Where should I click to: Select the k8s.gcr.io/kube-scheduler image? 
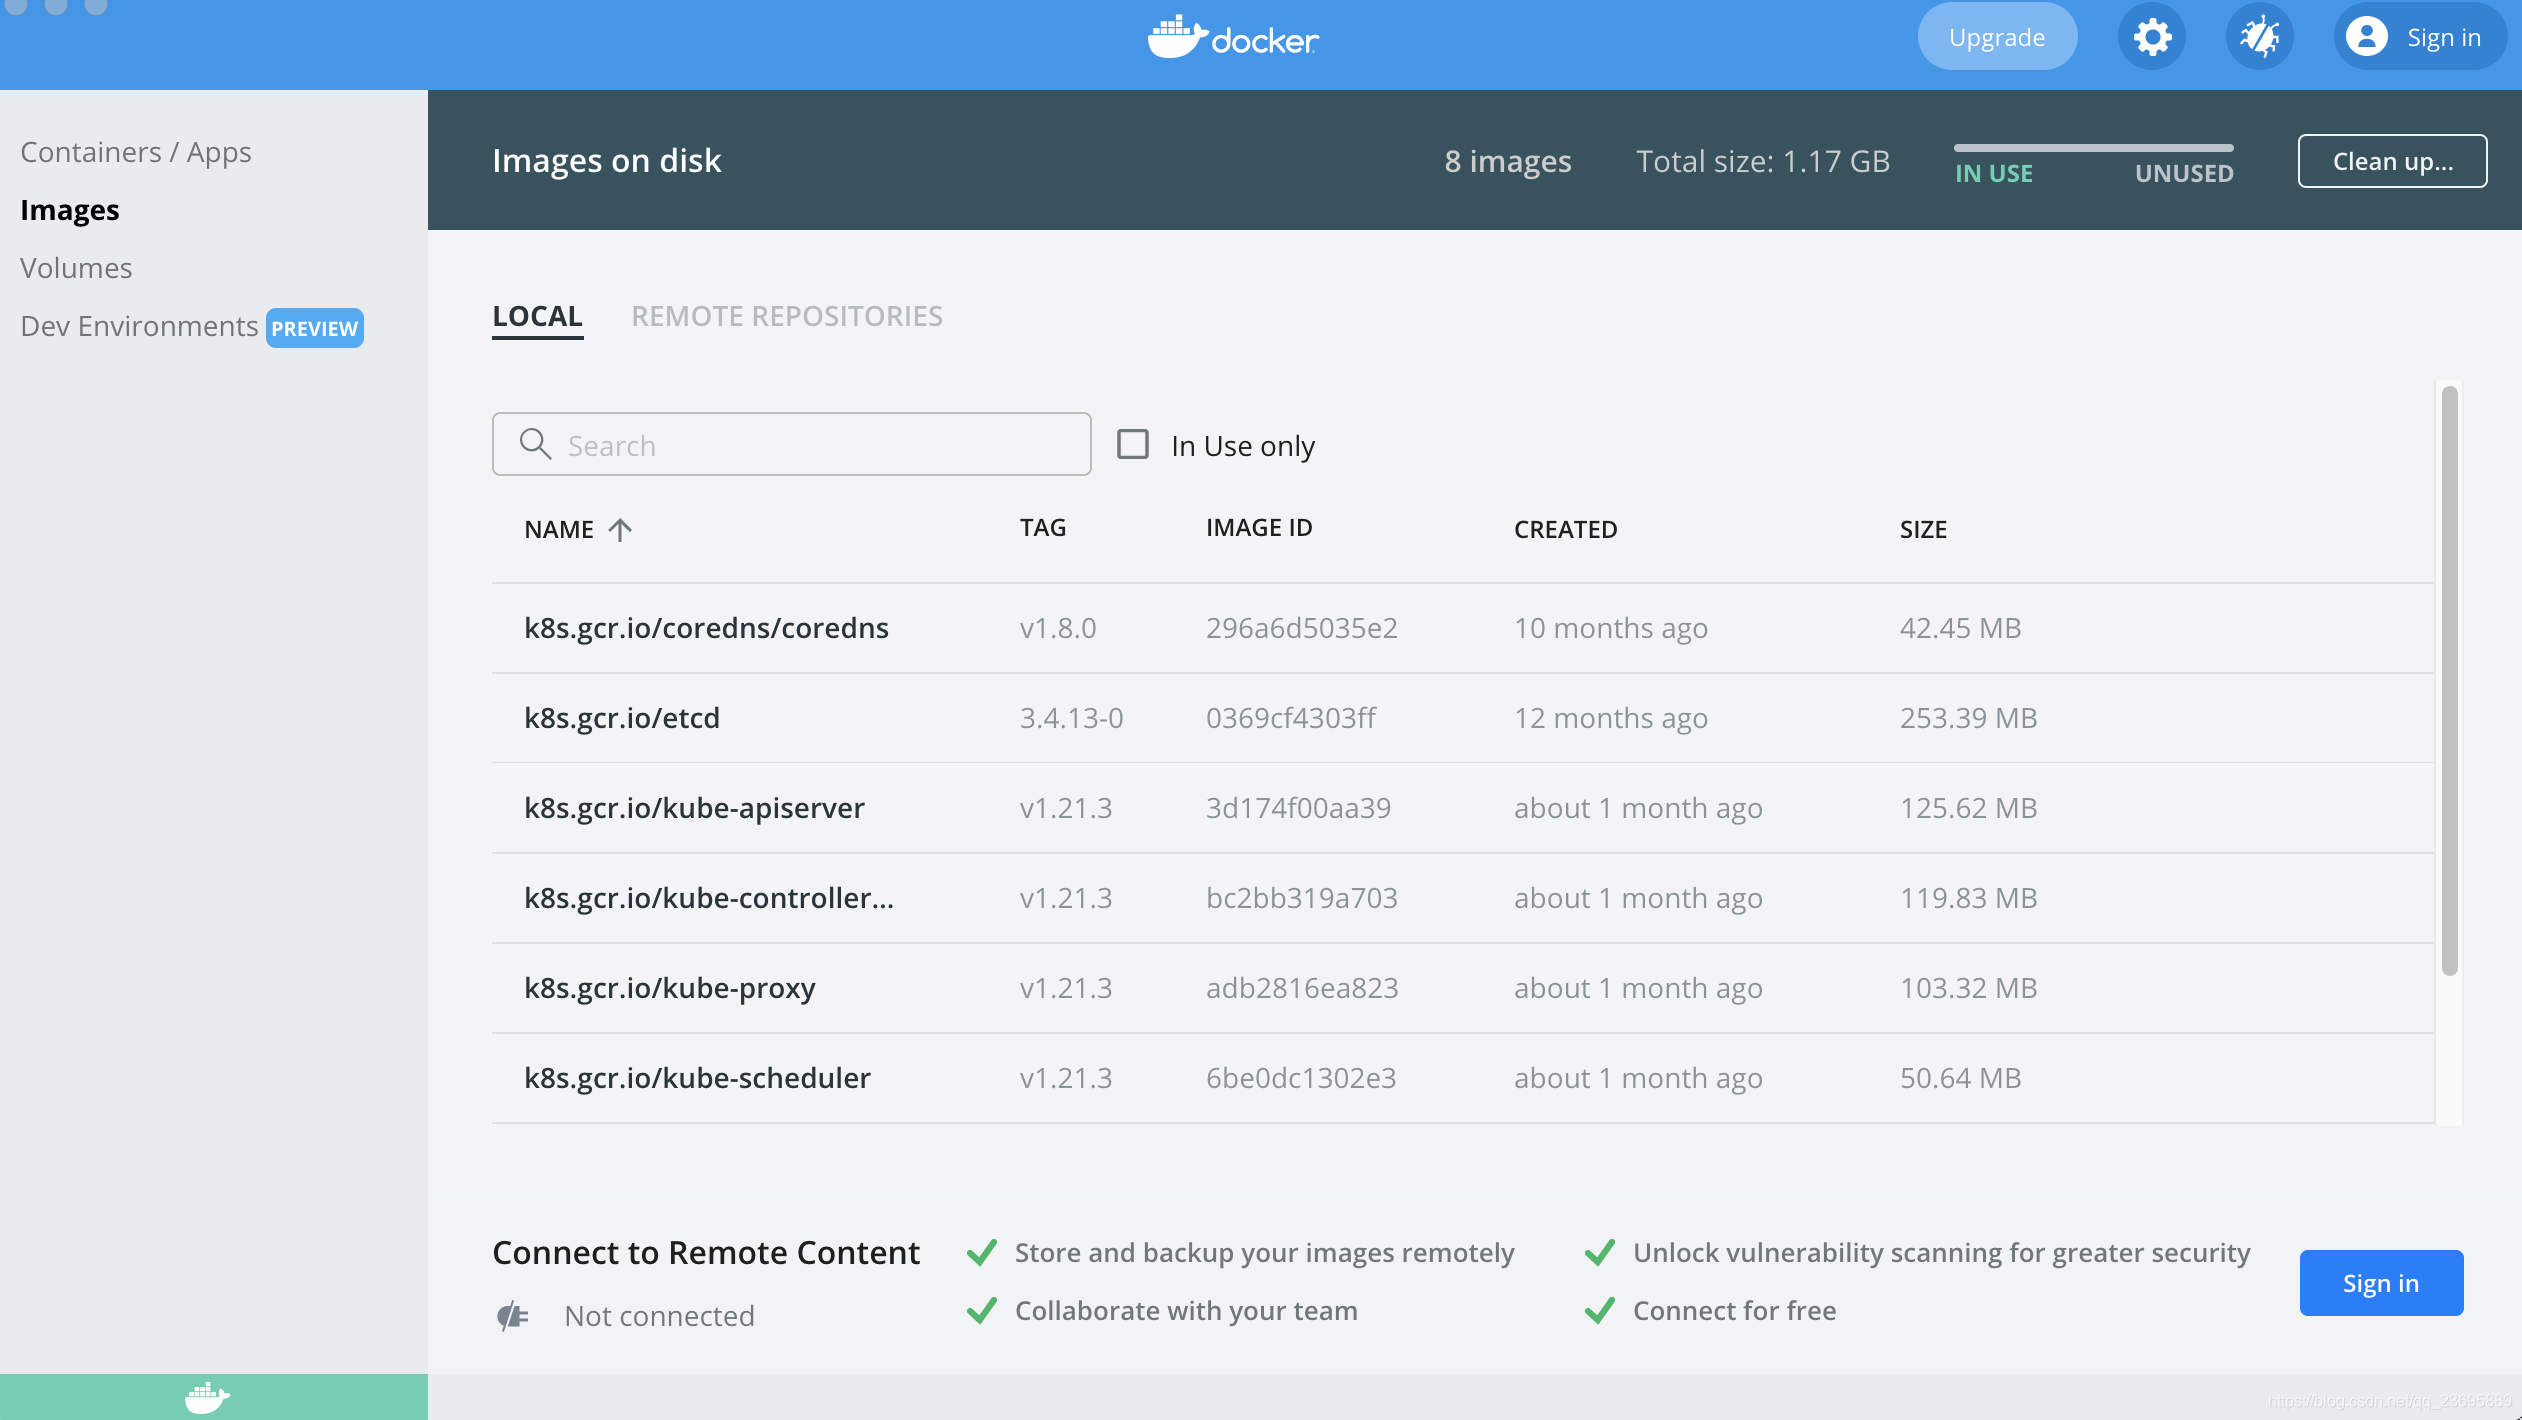coord(1463,1078)
